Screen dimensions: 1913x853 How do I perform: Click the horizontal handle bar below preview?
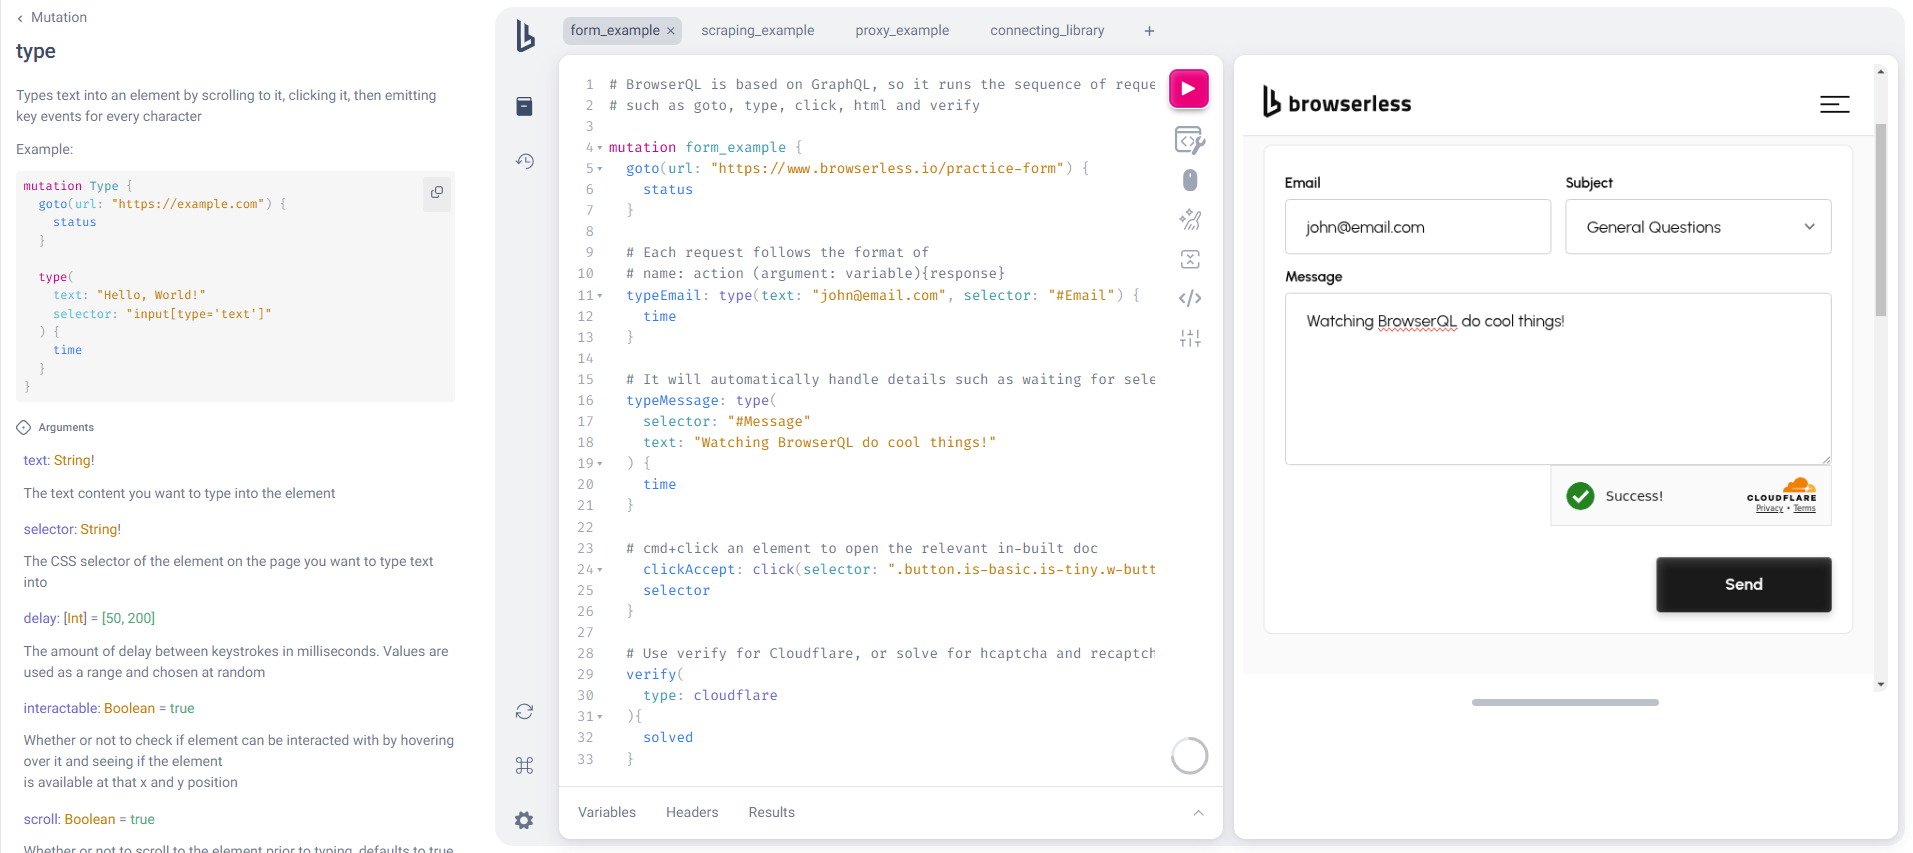[x=1565, y=702]
